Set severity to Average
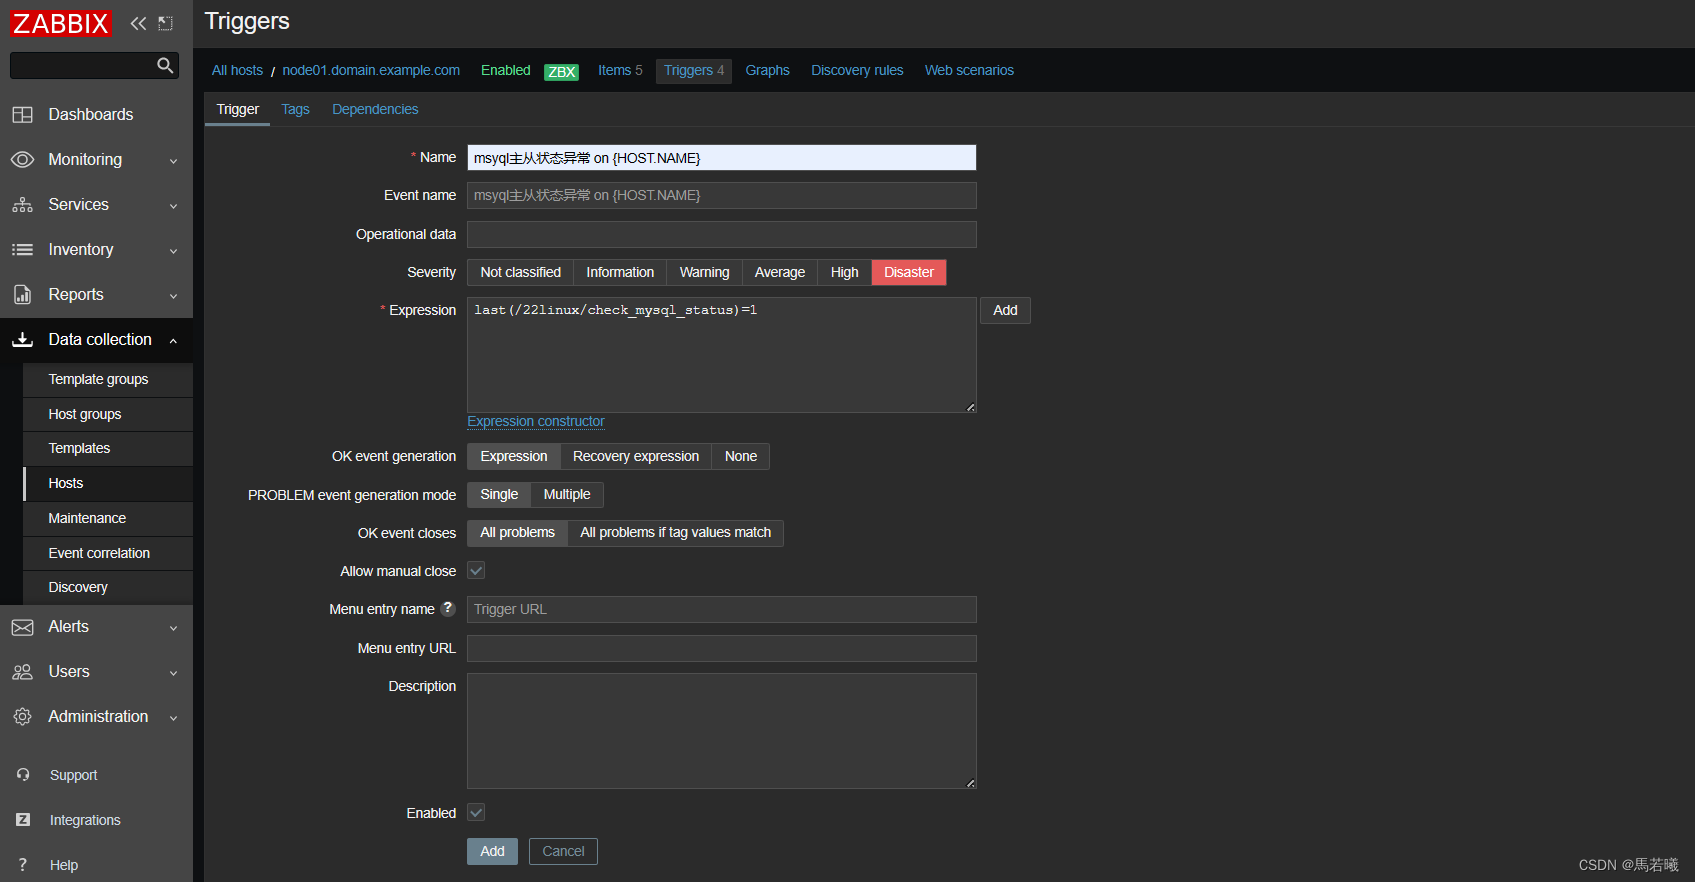This screenshot has width=1695, height=882. [779, 272]
